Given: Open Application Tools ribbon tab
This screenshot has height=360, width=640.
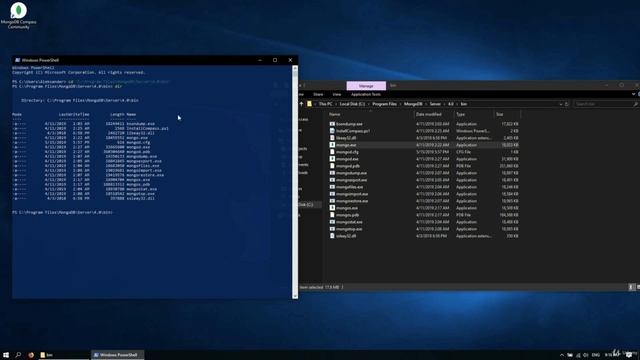Looking at the screenshot, I should [x=366, y=94].
